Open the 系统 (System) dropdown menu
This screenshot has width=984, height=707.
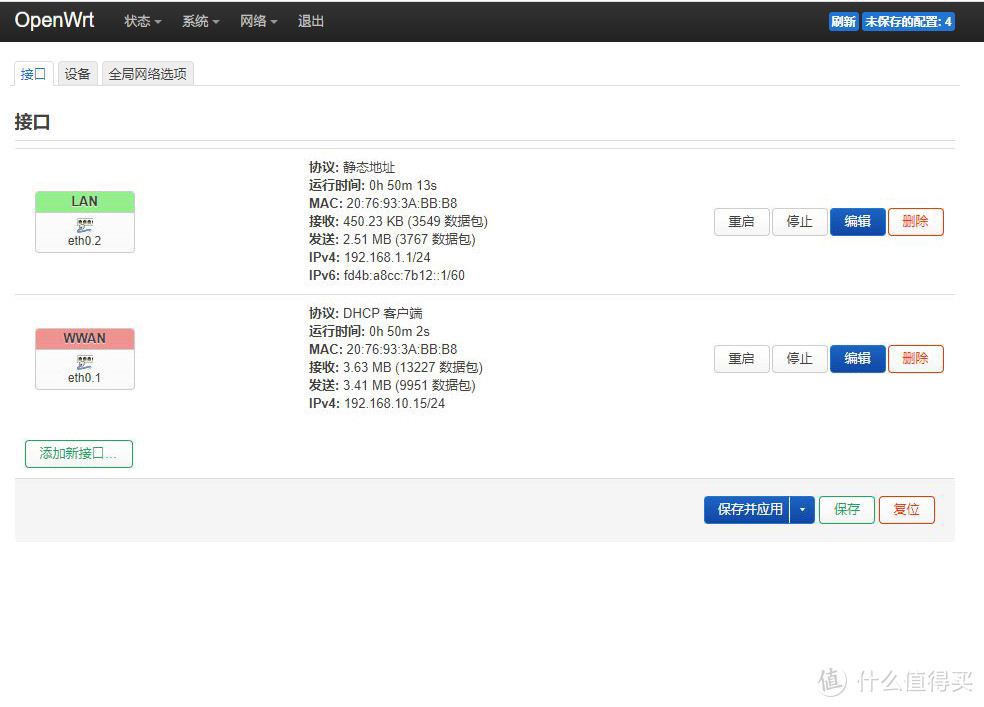[x=199, y=21]
